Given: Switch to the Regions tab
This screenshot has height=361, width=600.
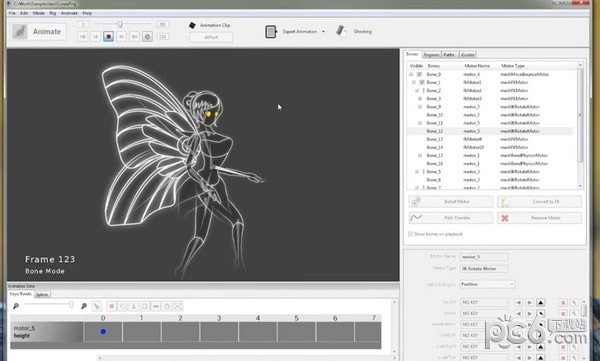Looking at the screenshot, I should [431, 55].
